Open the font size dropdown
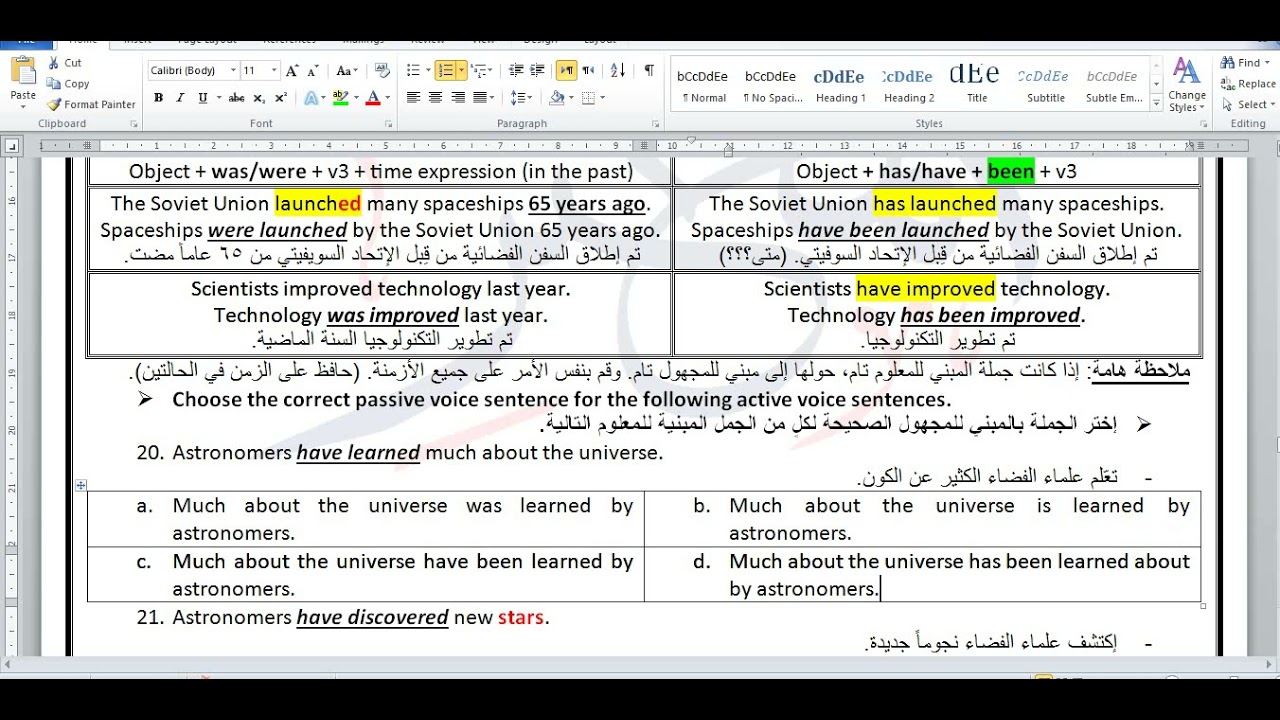Screen dimensions: 1280x720 coord(276,71)
